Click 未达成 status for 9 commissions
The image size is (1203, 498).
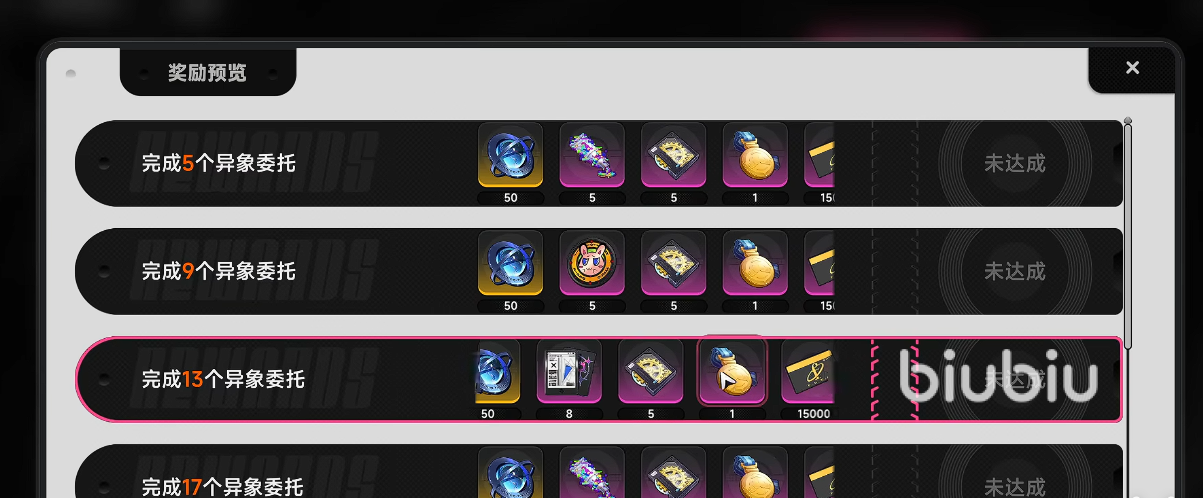(x=1015, y=271)
